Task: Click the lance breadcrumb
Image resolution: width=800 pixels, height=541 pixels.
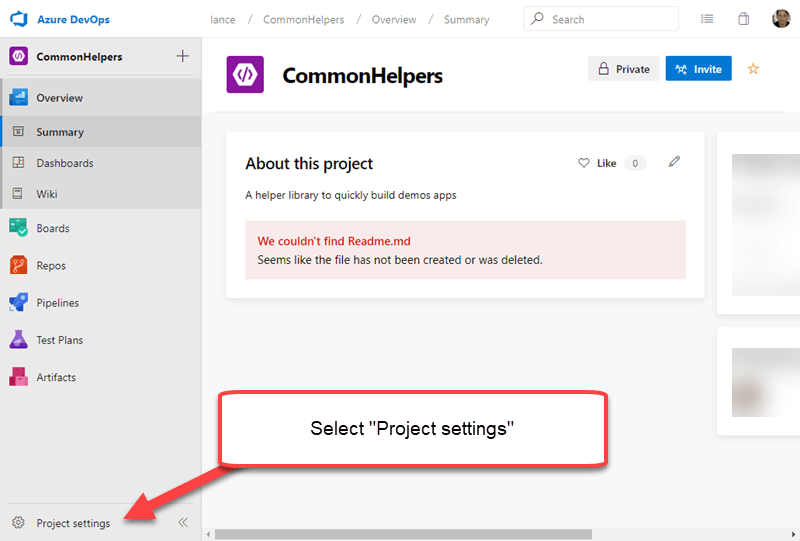Action: 222,19
